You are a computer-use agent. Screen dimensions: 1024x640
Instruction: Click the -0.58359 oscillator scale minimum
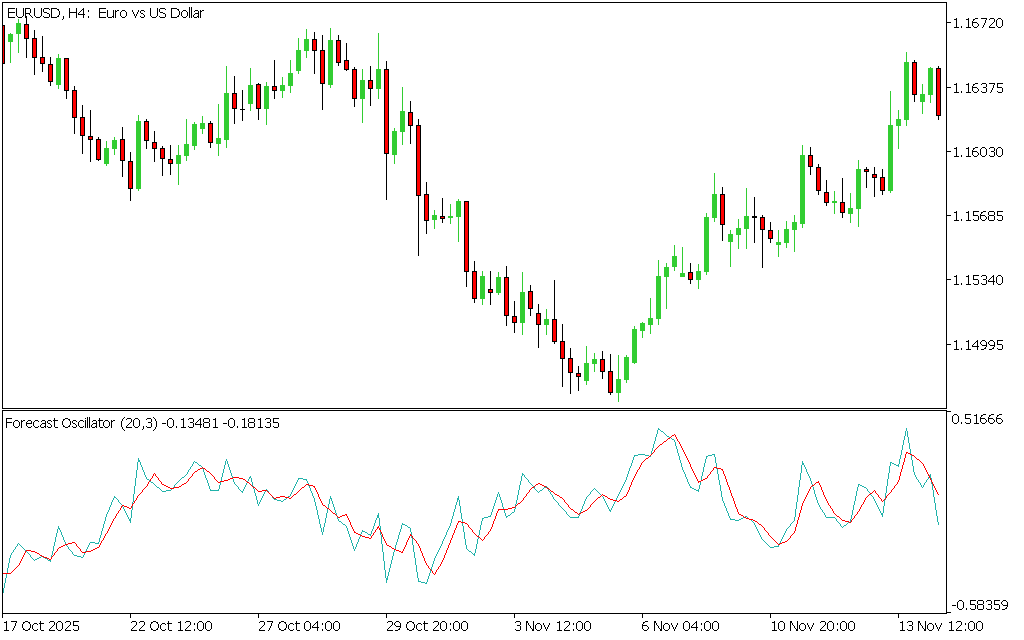click(980, 604)
